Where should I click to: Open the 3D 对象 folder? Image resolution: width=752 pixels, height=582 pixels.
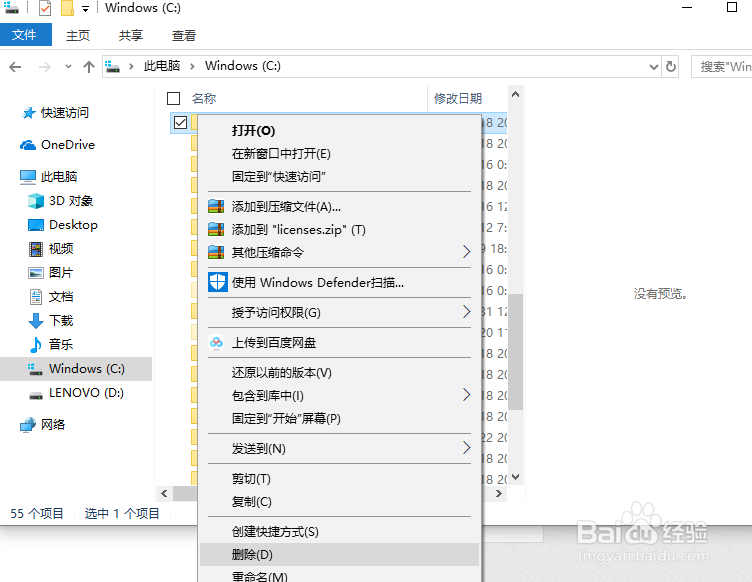click(60, 201)
